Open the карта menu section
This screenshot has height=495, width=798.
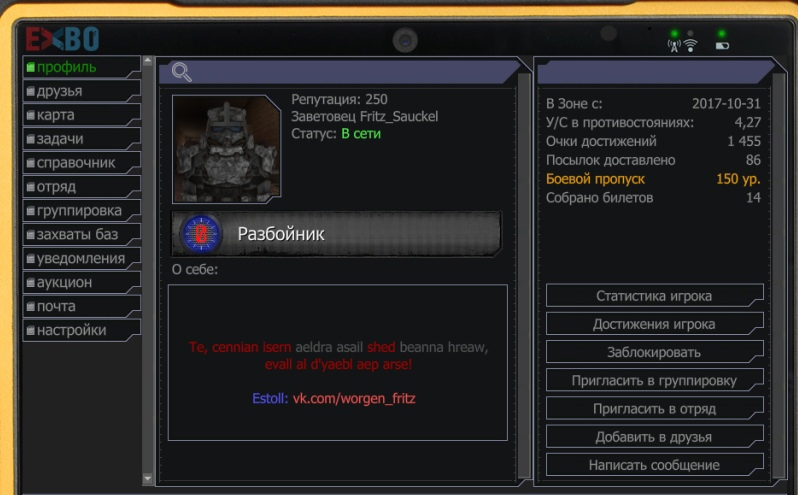(81, 115)
